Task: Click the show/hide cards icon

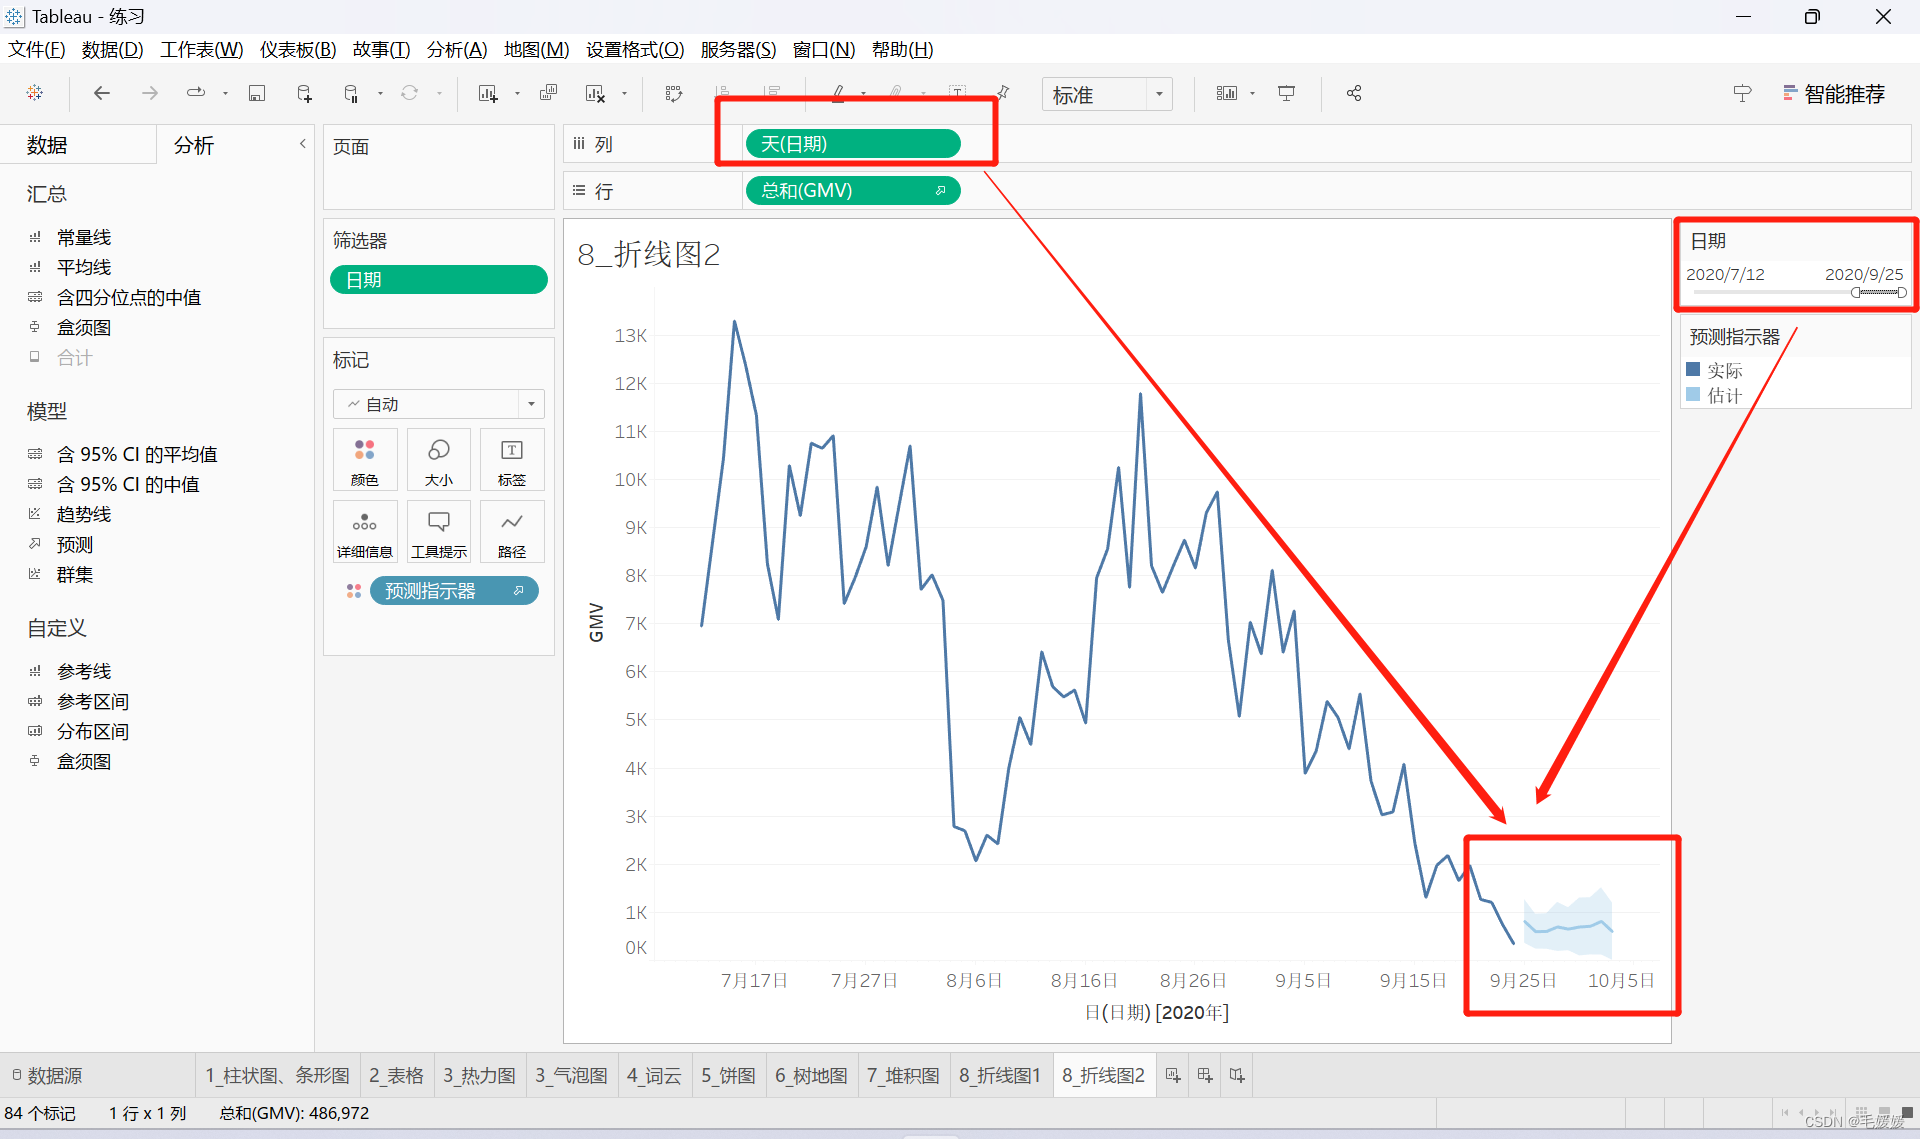Action: (1227, 93)
